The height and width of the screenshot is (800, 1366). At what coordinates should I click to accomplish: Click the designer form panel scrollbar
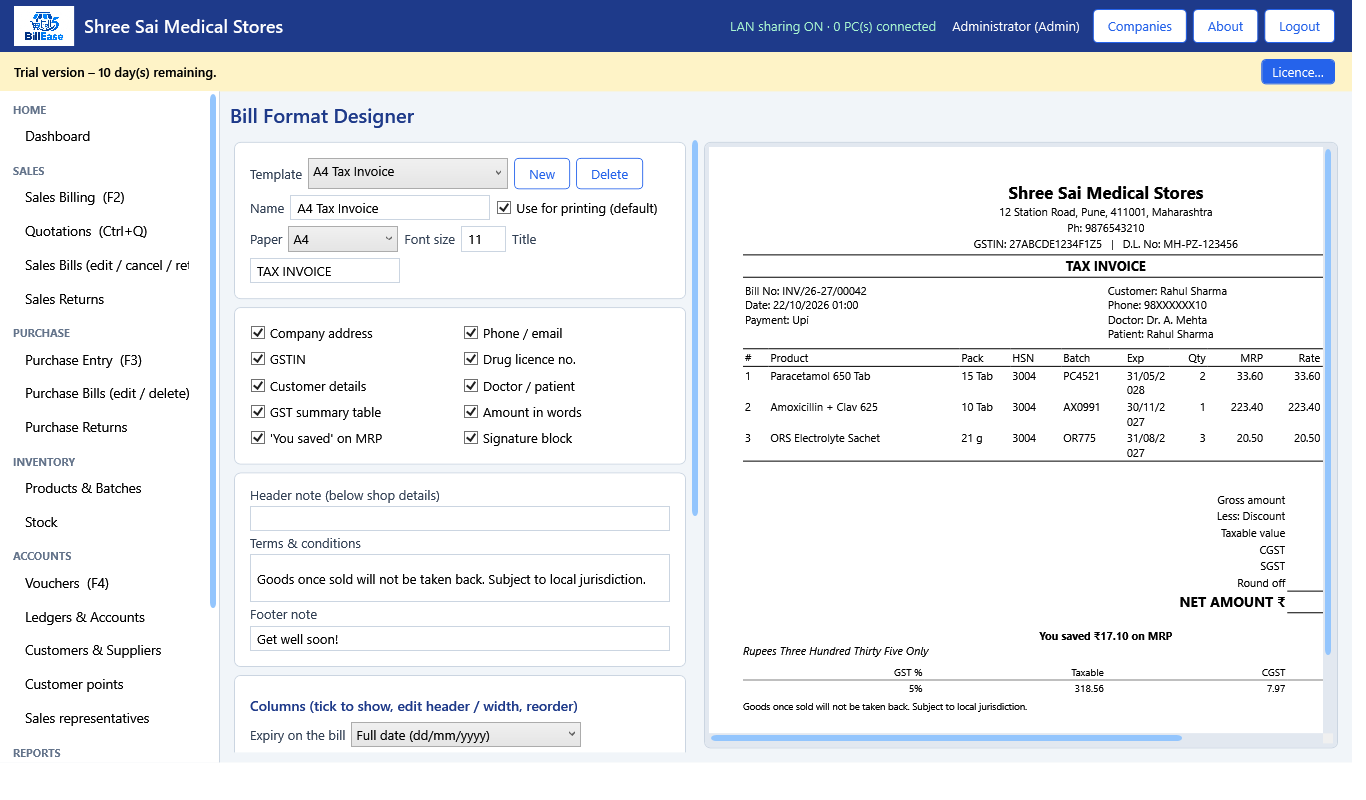(x=695, y=328)
